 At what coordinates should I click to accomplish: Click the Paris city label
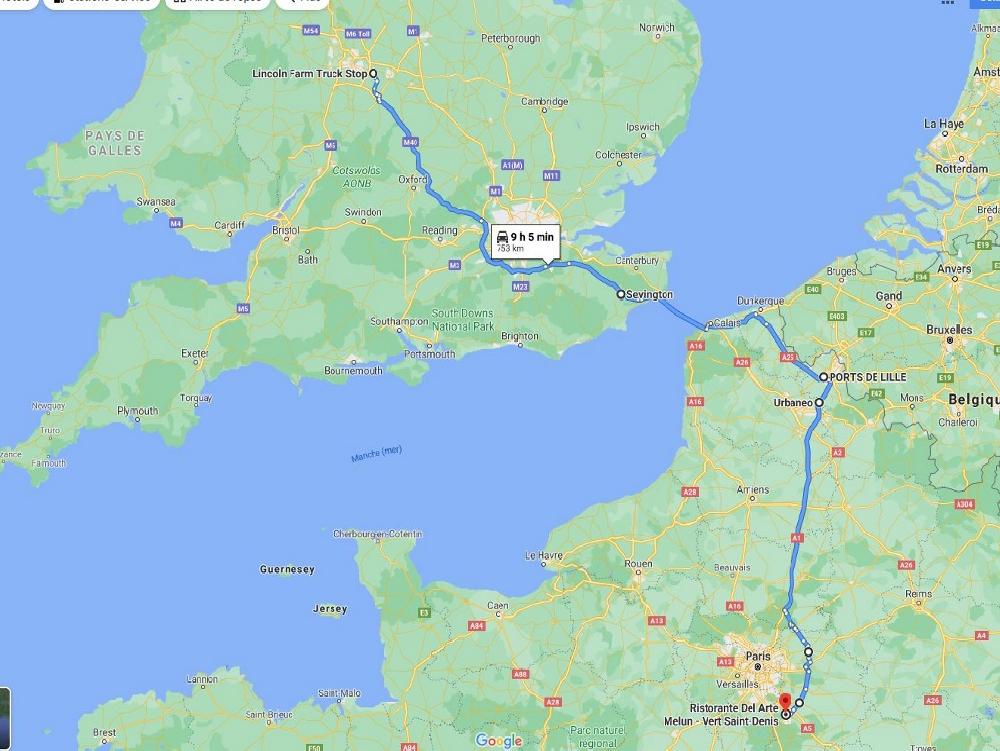758,656
